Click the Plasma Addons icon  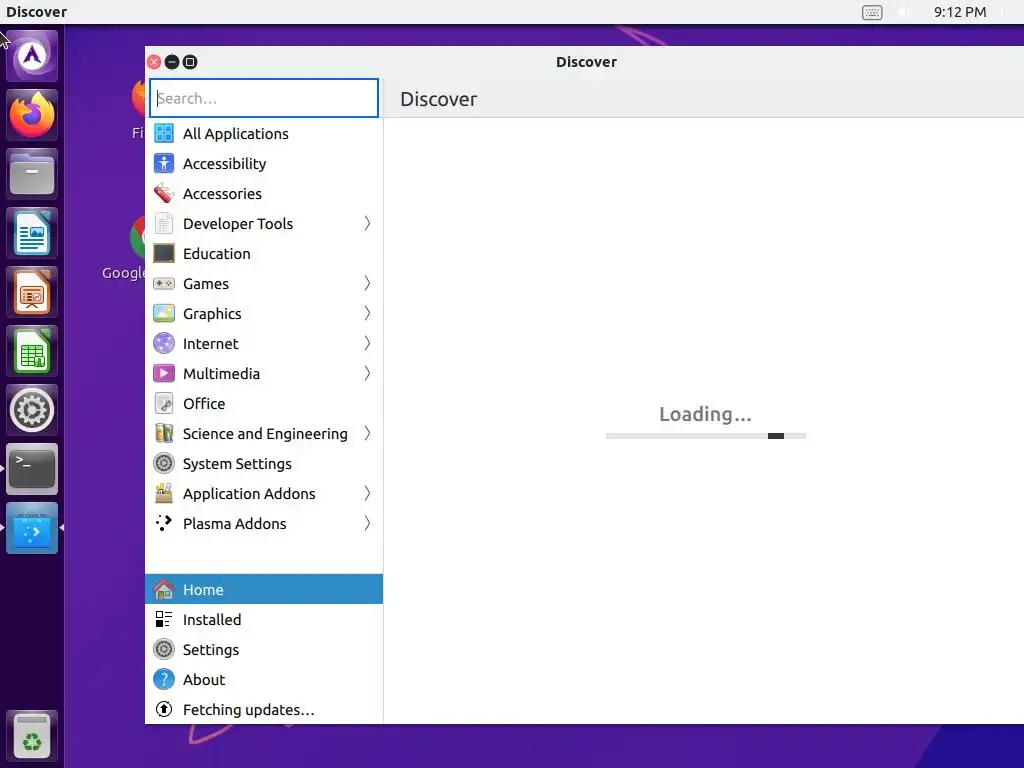pos(164,523)
